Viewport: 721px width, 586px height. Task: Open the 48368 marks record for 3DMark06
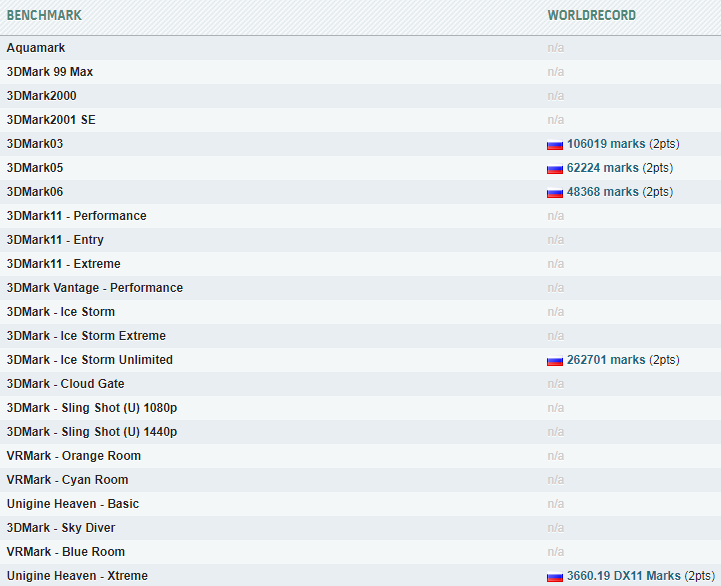click(602, 192)
